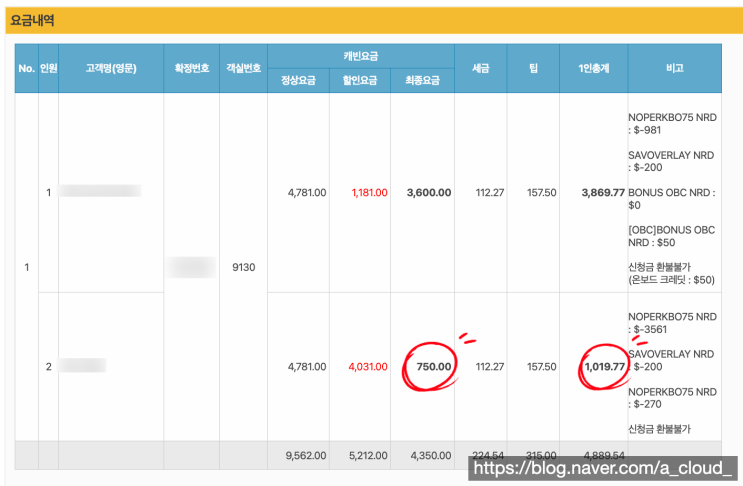Select the 1,019.77 per-person total
Screen dimensions: 743x486
(605, 367)
